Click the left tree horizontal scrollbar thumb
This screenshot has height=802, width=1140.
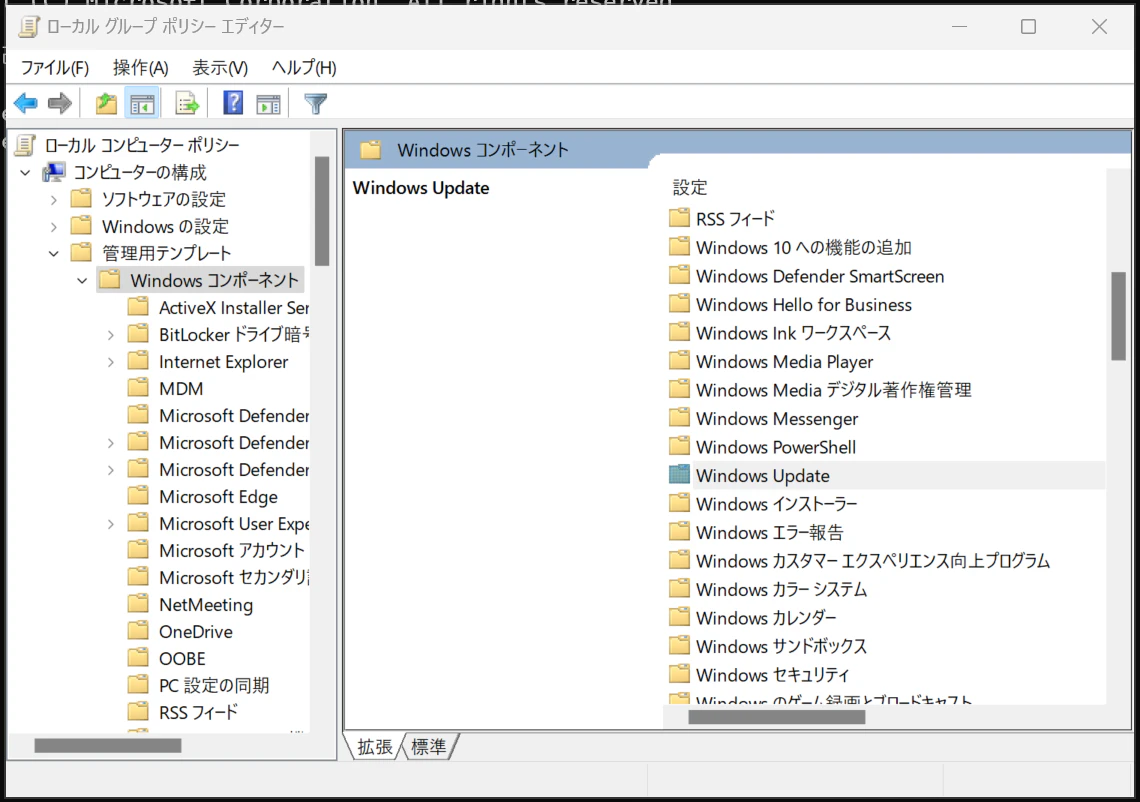[108, 745]
